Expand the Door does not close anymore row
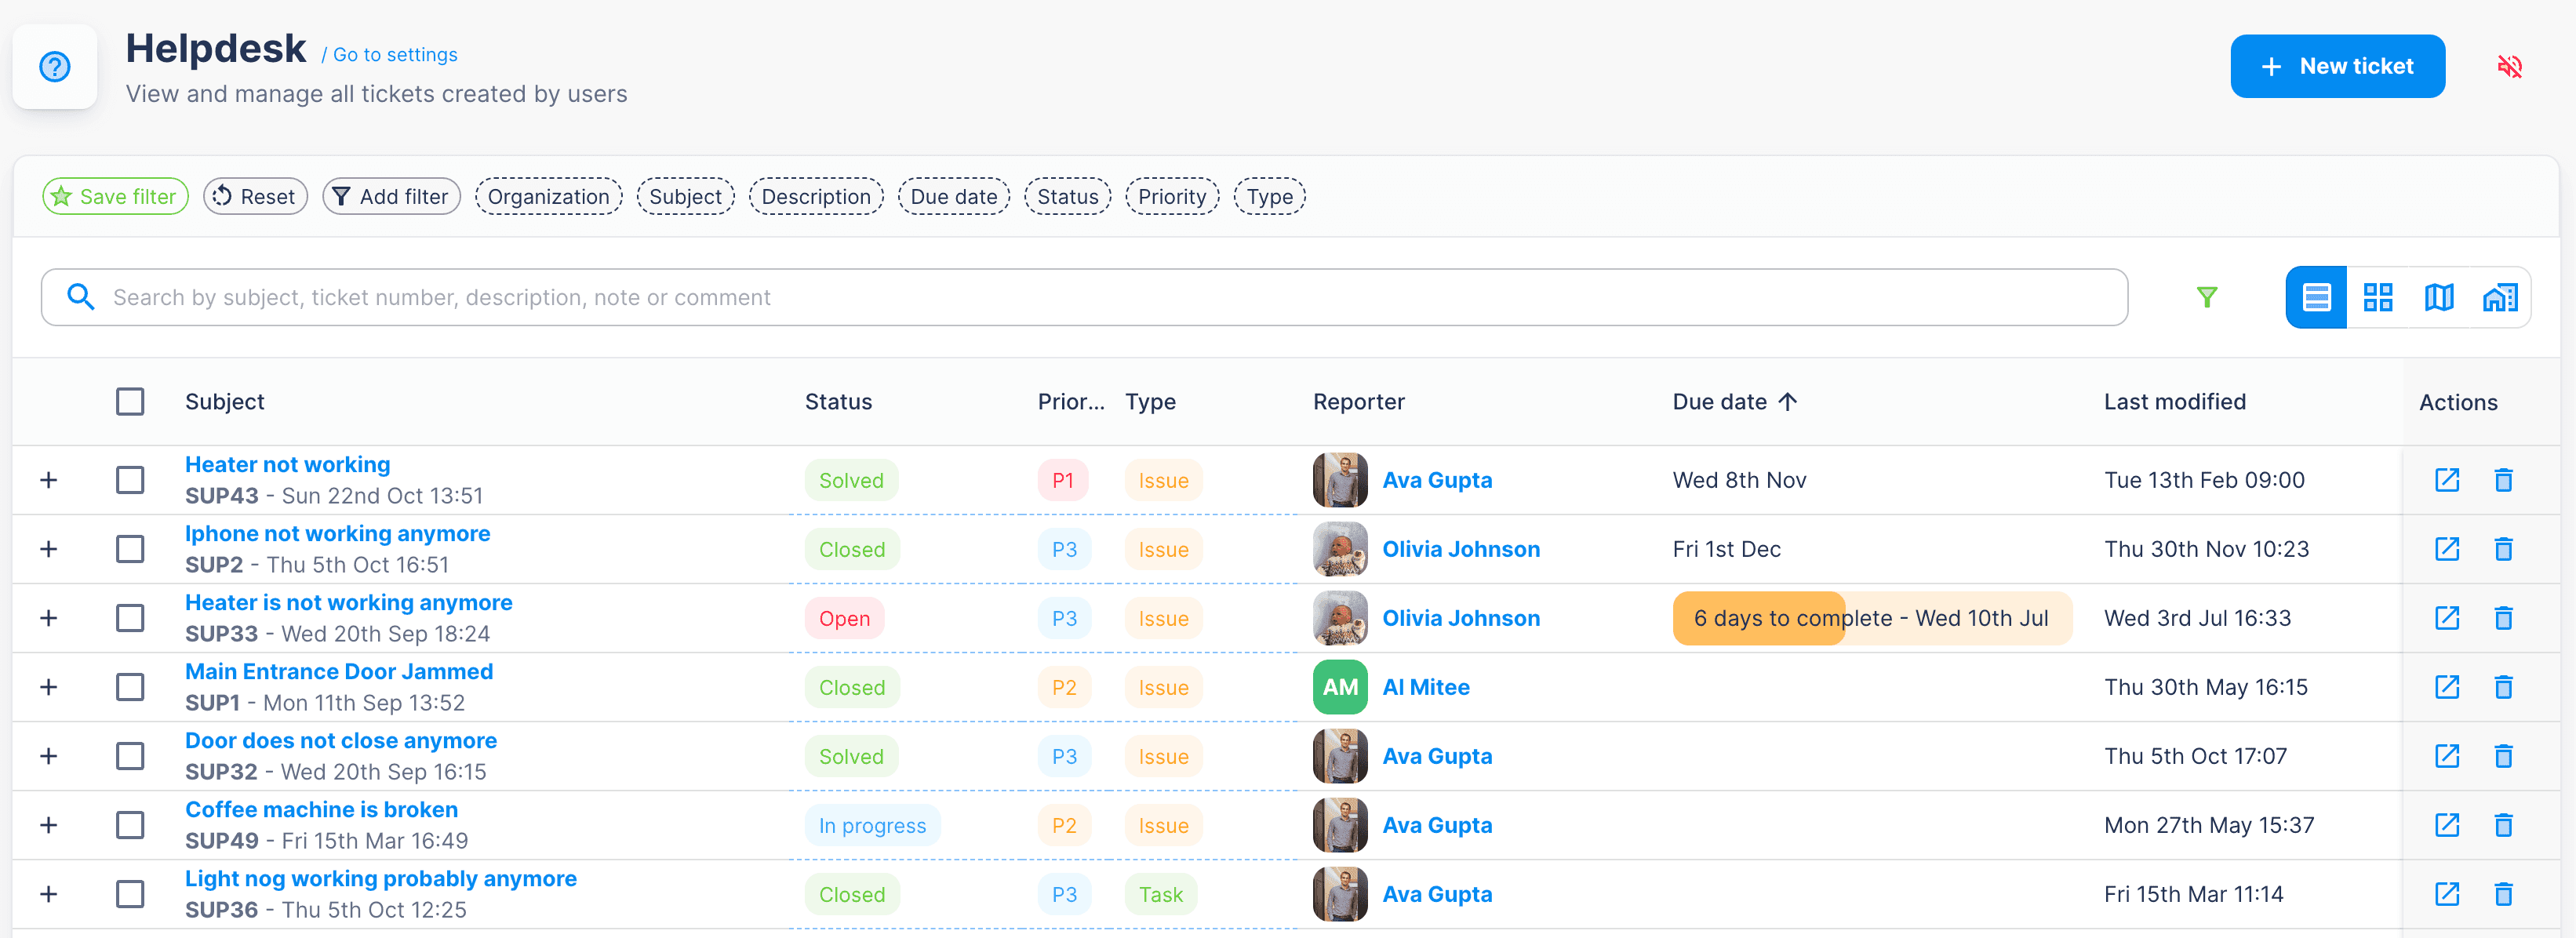 click(48, 756)
